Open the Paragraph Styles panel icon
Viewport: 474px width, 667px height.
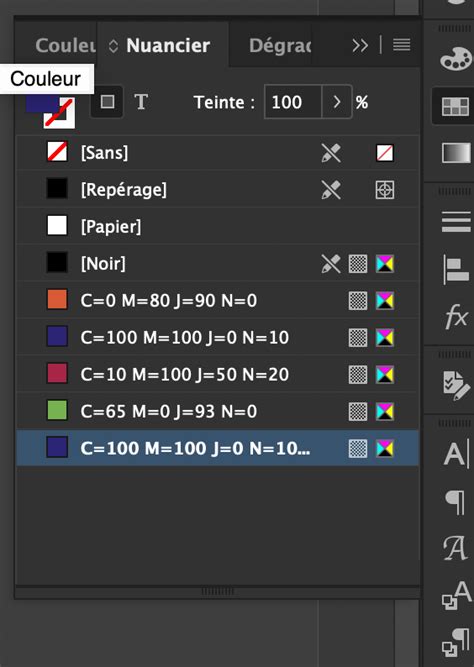[456, 642]
